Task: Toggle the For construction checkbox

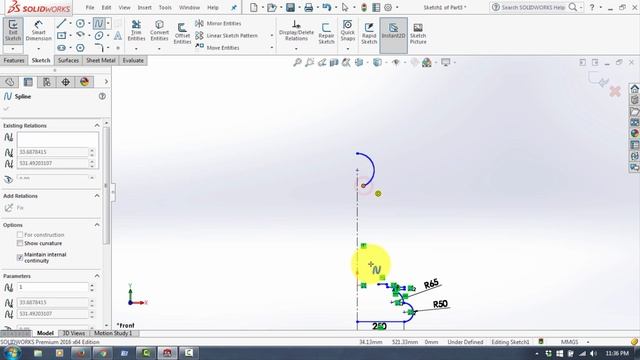Action: click(20, 235)
